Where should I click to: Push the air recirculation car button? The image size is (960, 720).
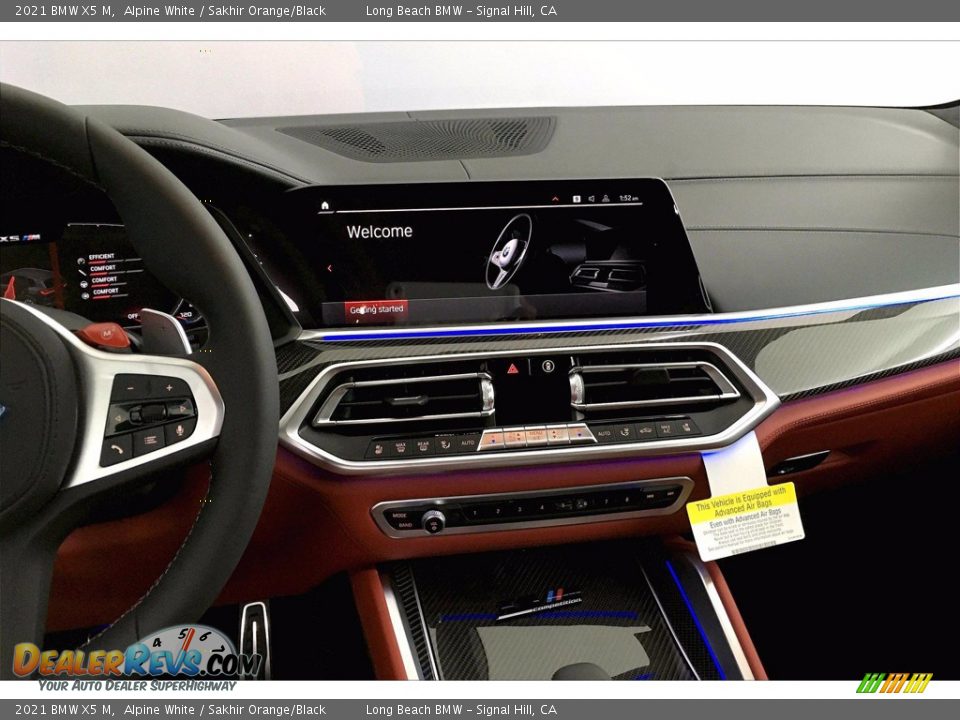[x=646, y=430]
